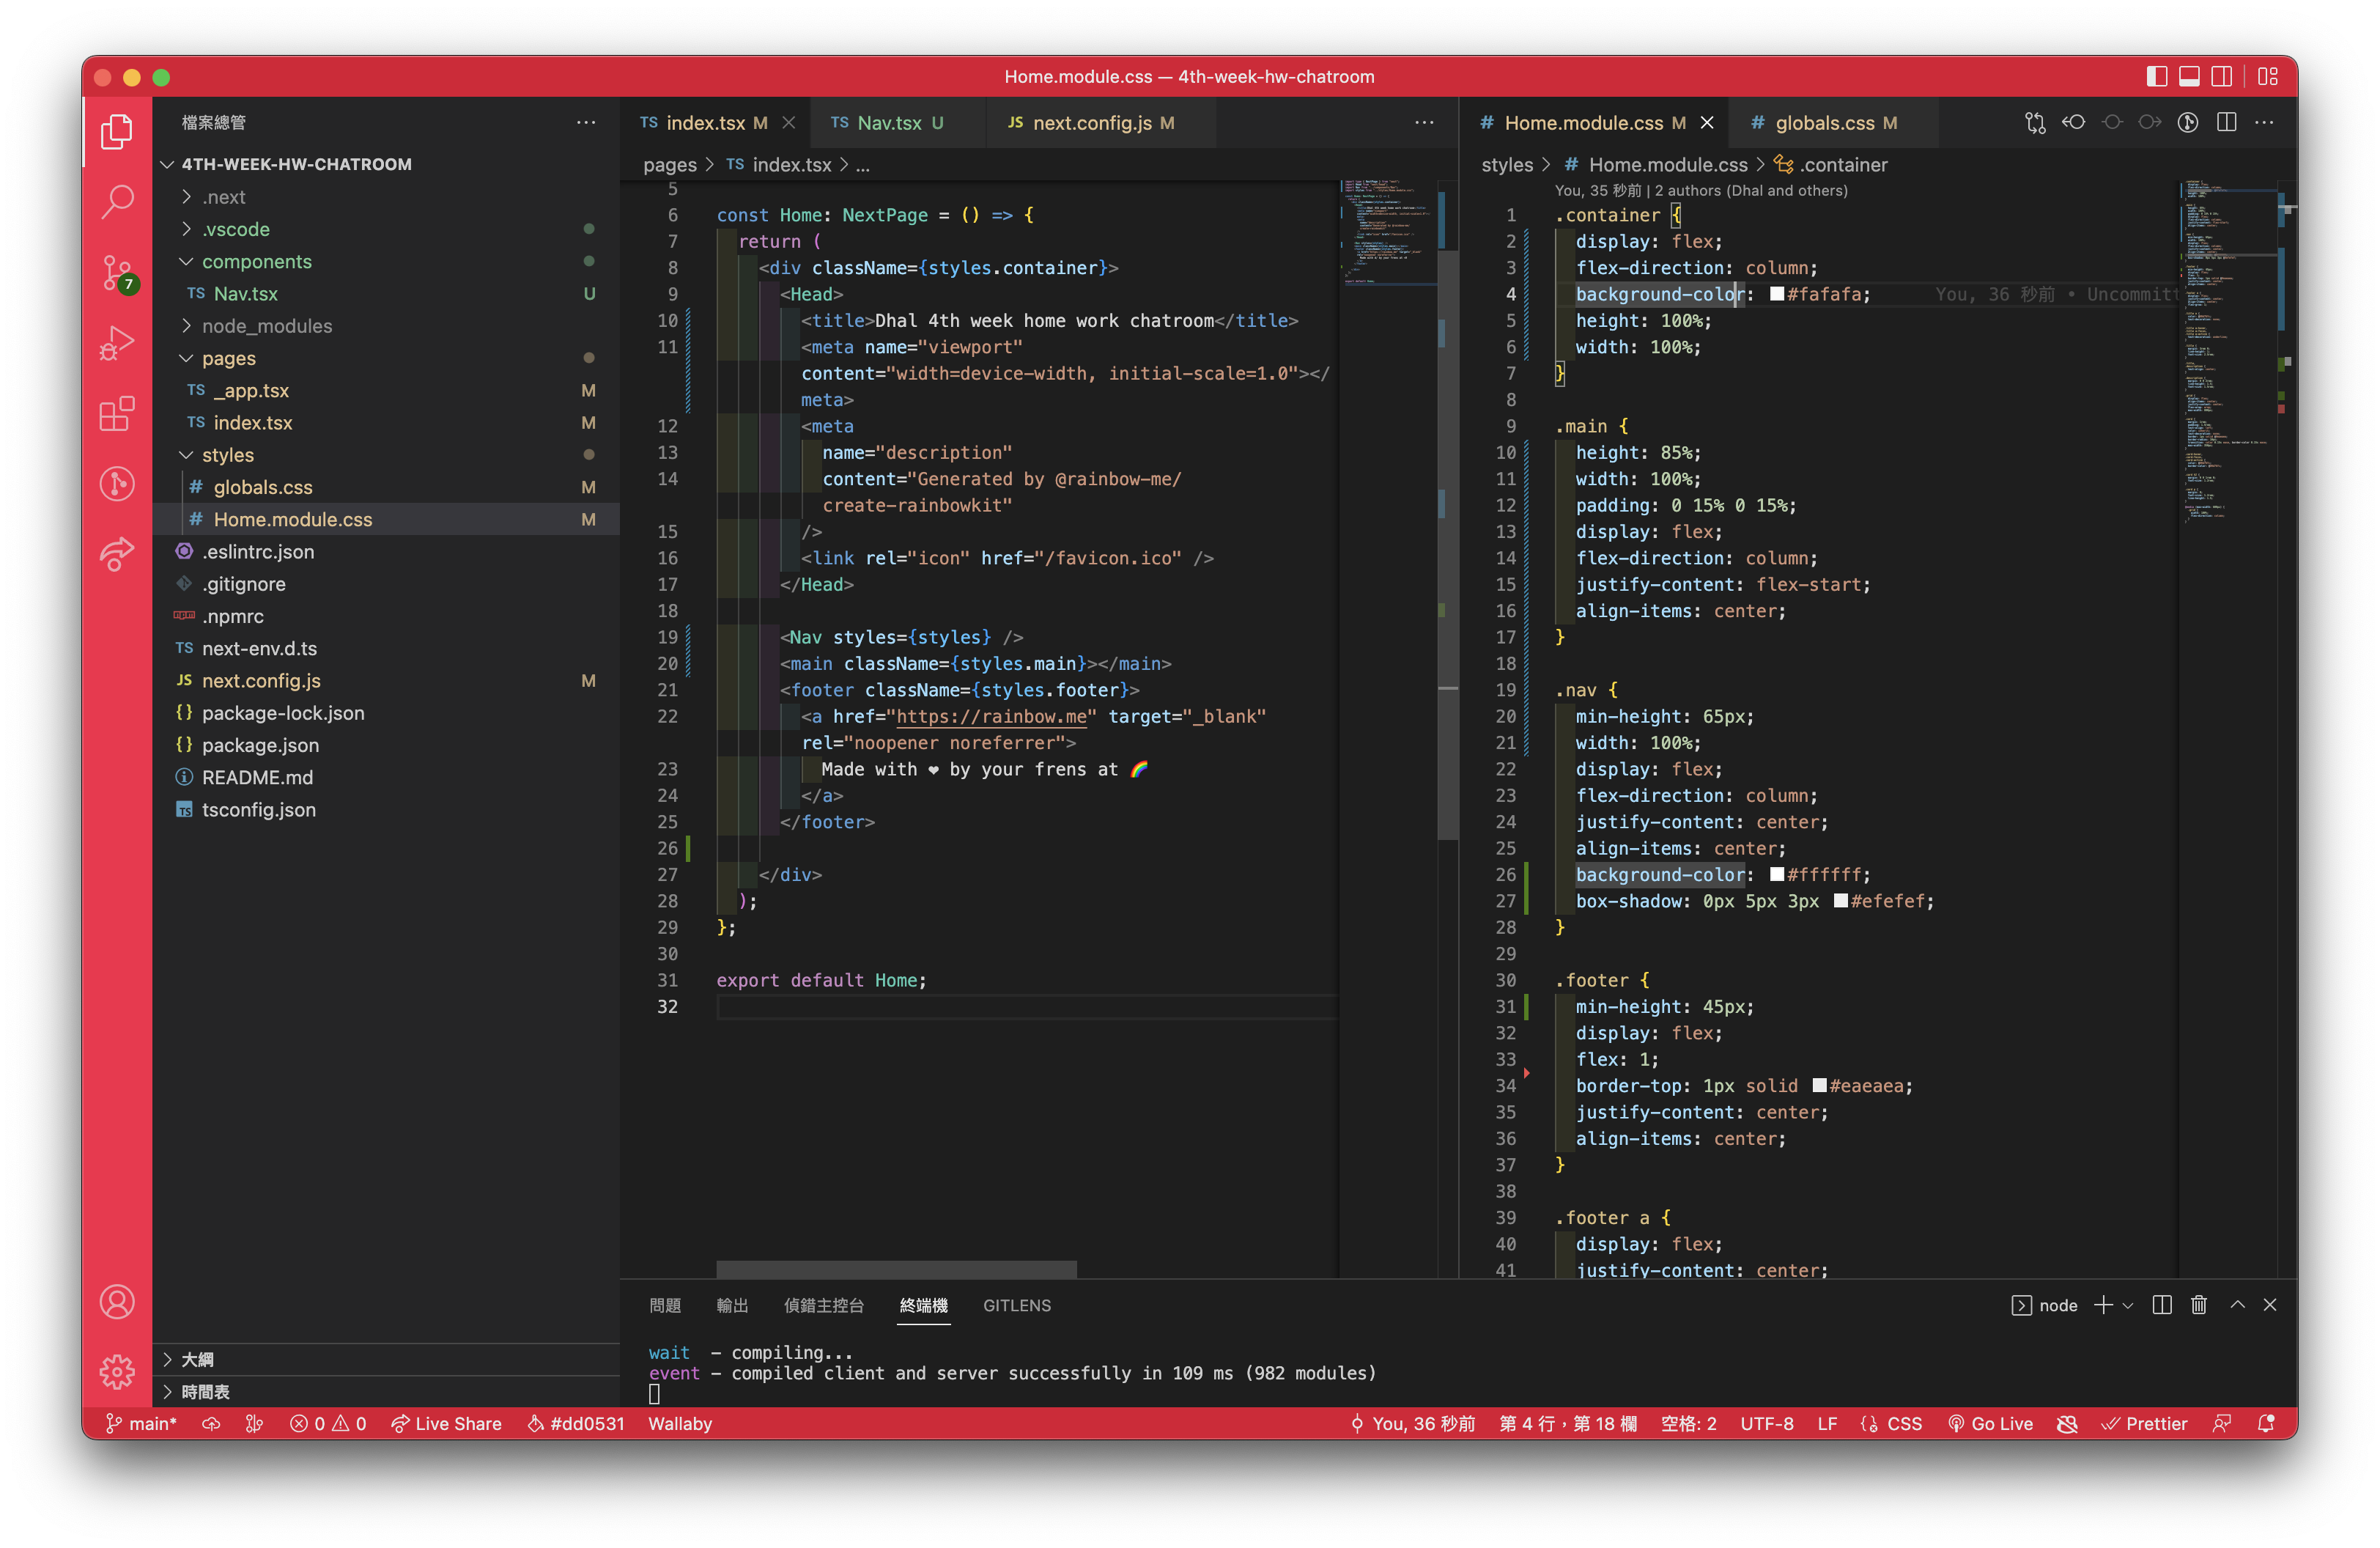The image size is (2380, 1548).
Task: Click the Go Live status bar button
Action: click(x=1990, y=1423)
